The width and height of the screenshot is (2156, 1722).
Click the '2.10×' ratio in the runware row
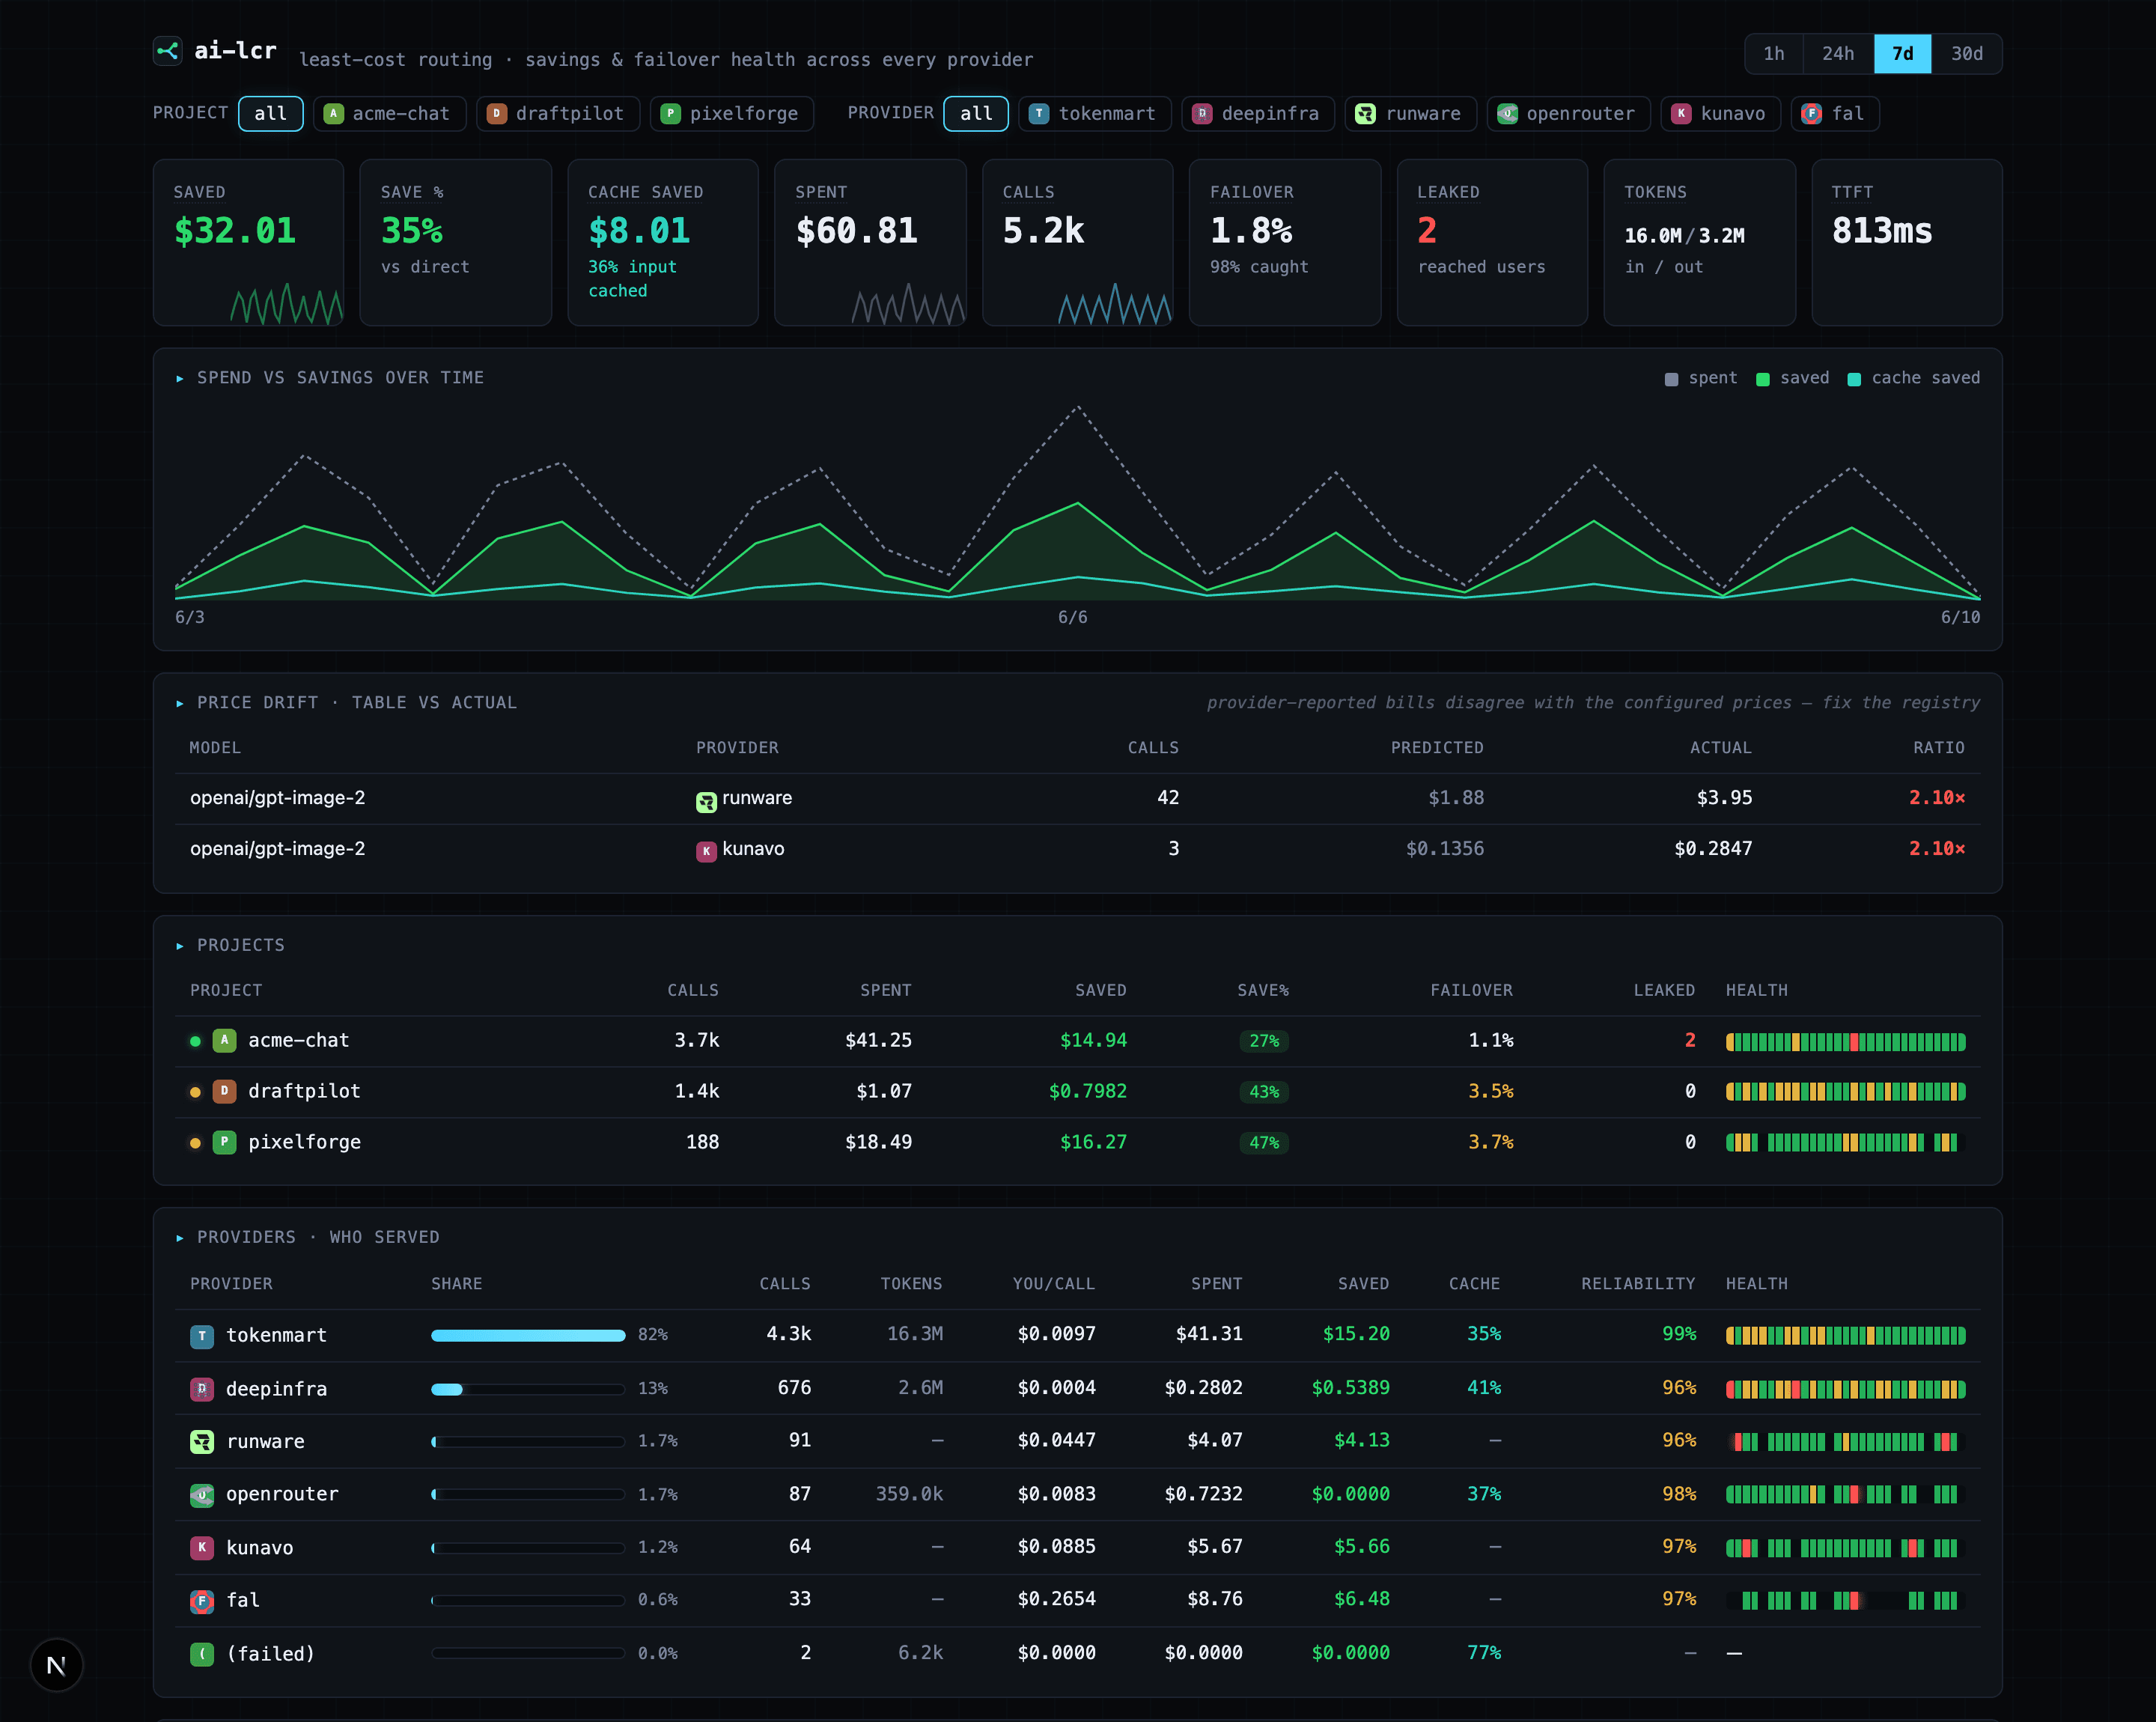pyautogui.click(x=1937, y=798)
